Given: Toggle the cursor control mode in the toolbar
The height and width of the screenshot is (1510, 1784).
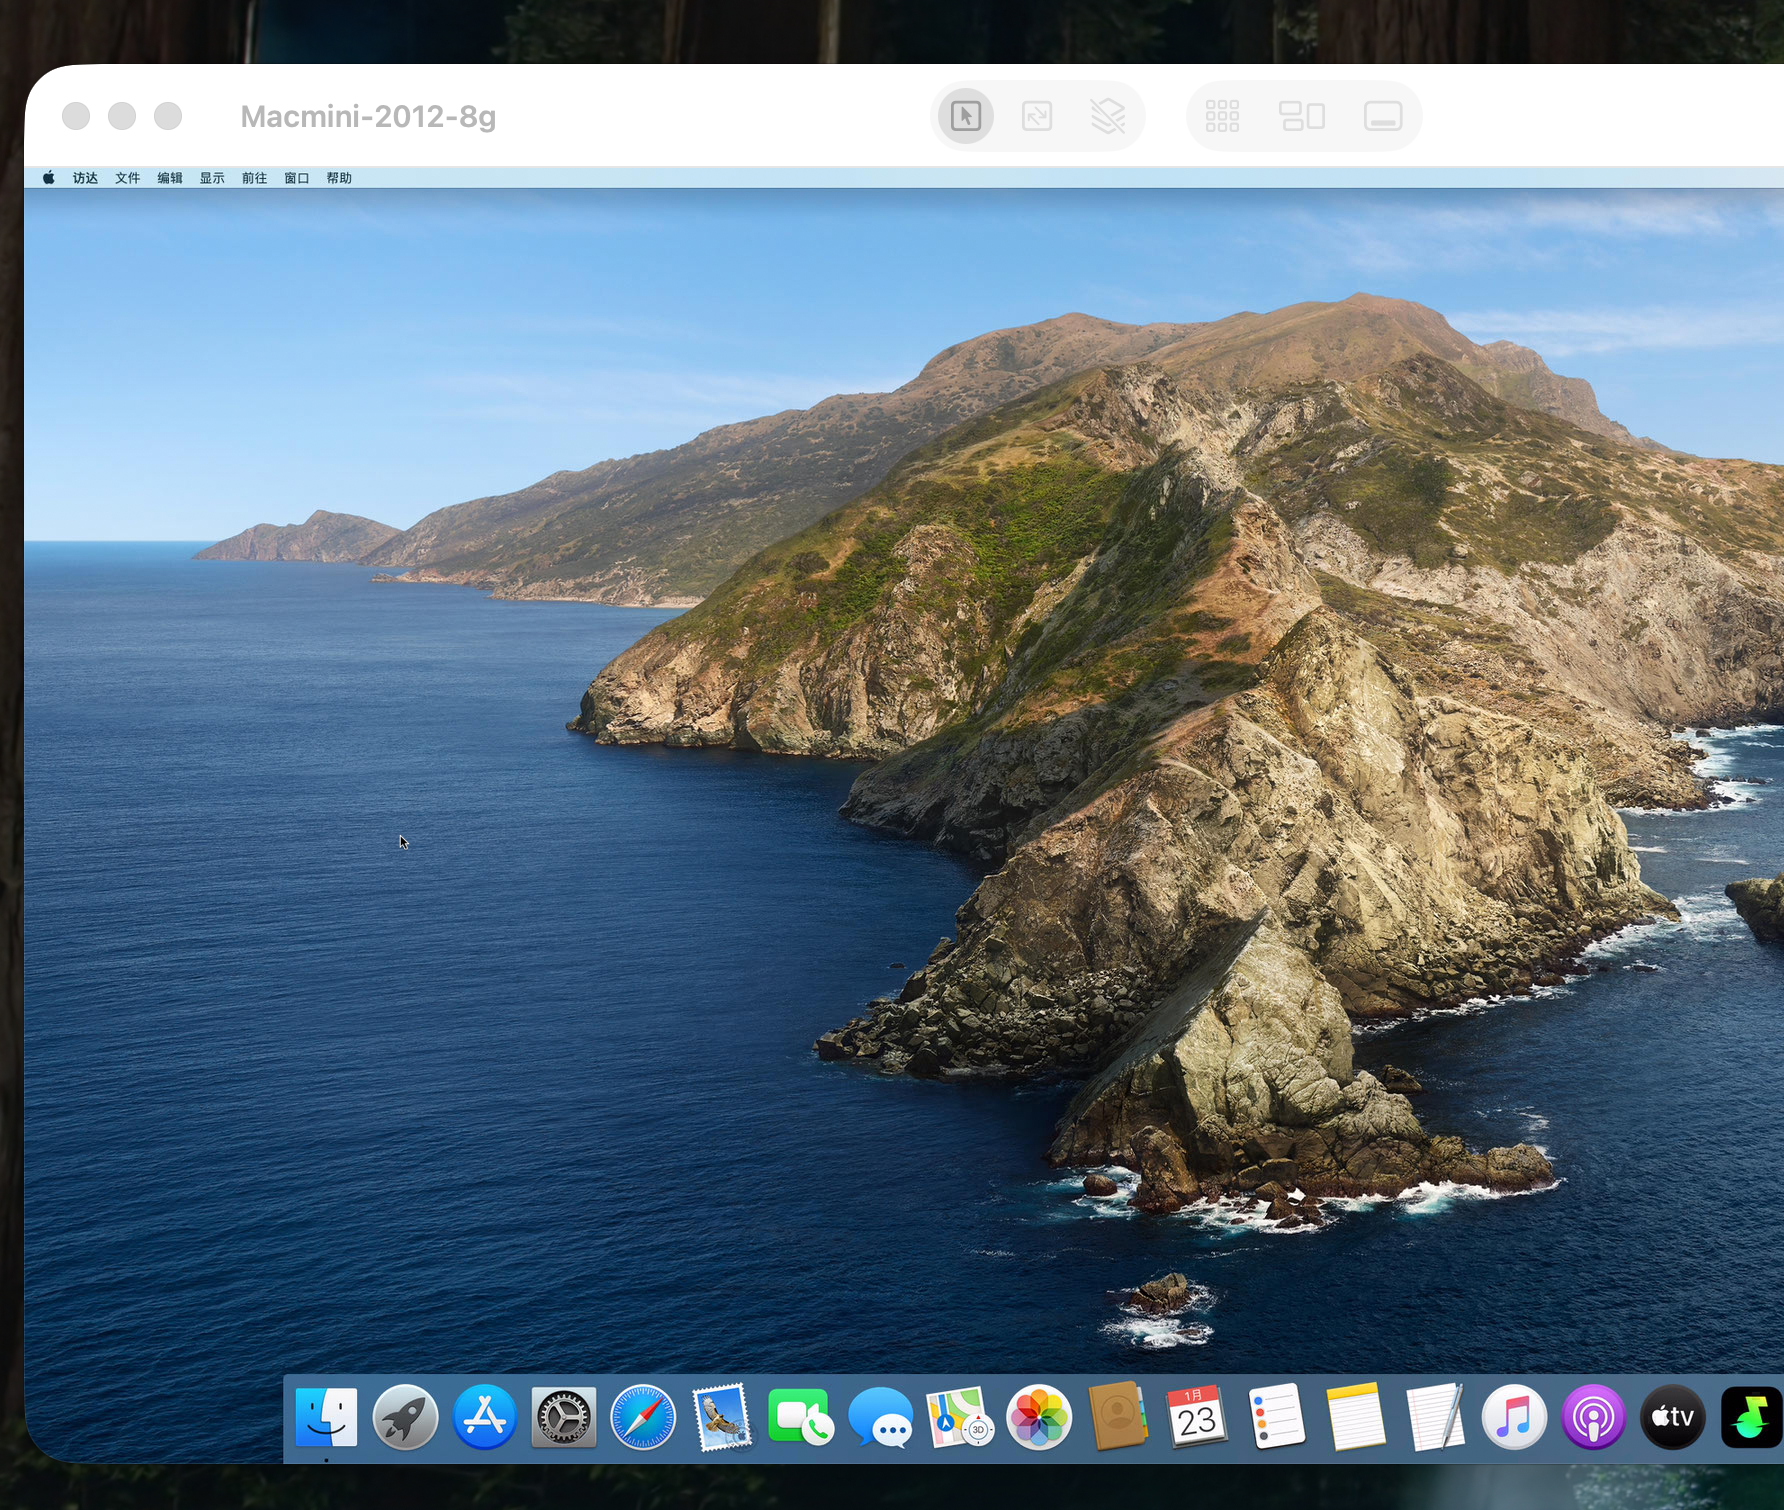Looking at the screenshot, I should [x=965, y=116].
